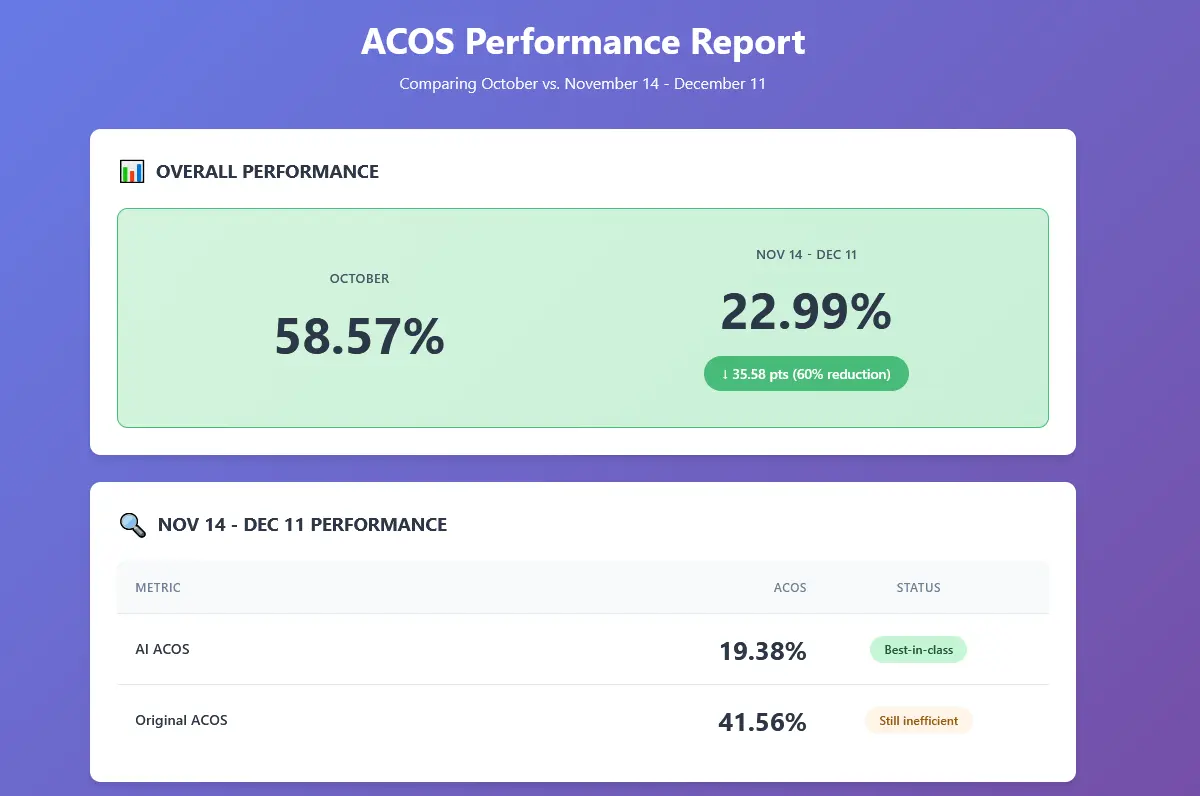
Task: Click the bar chart icon beside Overall Performance
Action: 132,172
